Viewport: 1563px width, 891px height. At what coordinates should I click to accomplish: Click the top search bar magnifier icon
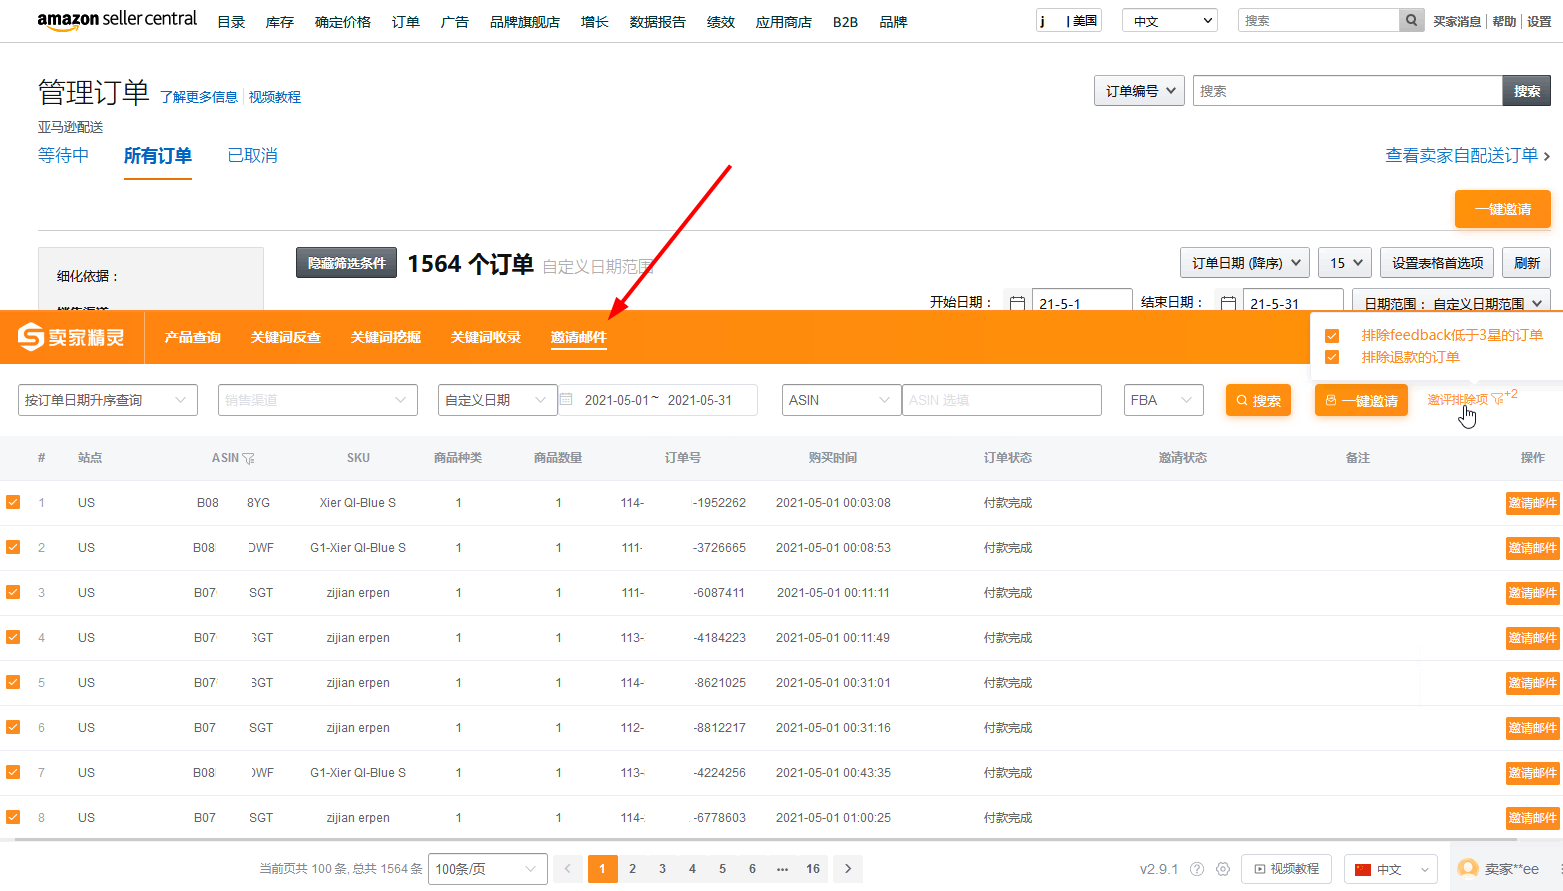point(1411,20)
